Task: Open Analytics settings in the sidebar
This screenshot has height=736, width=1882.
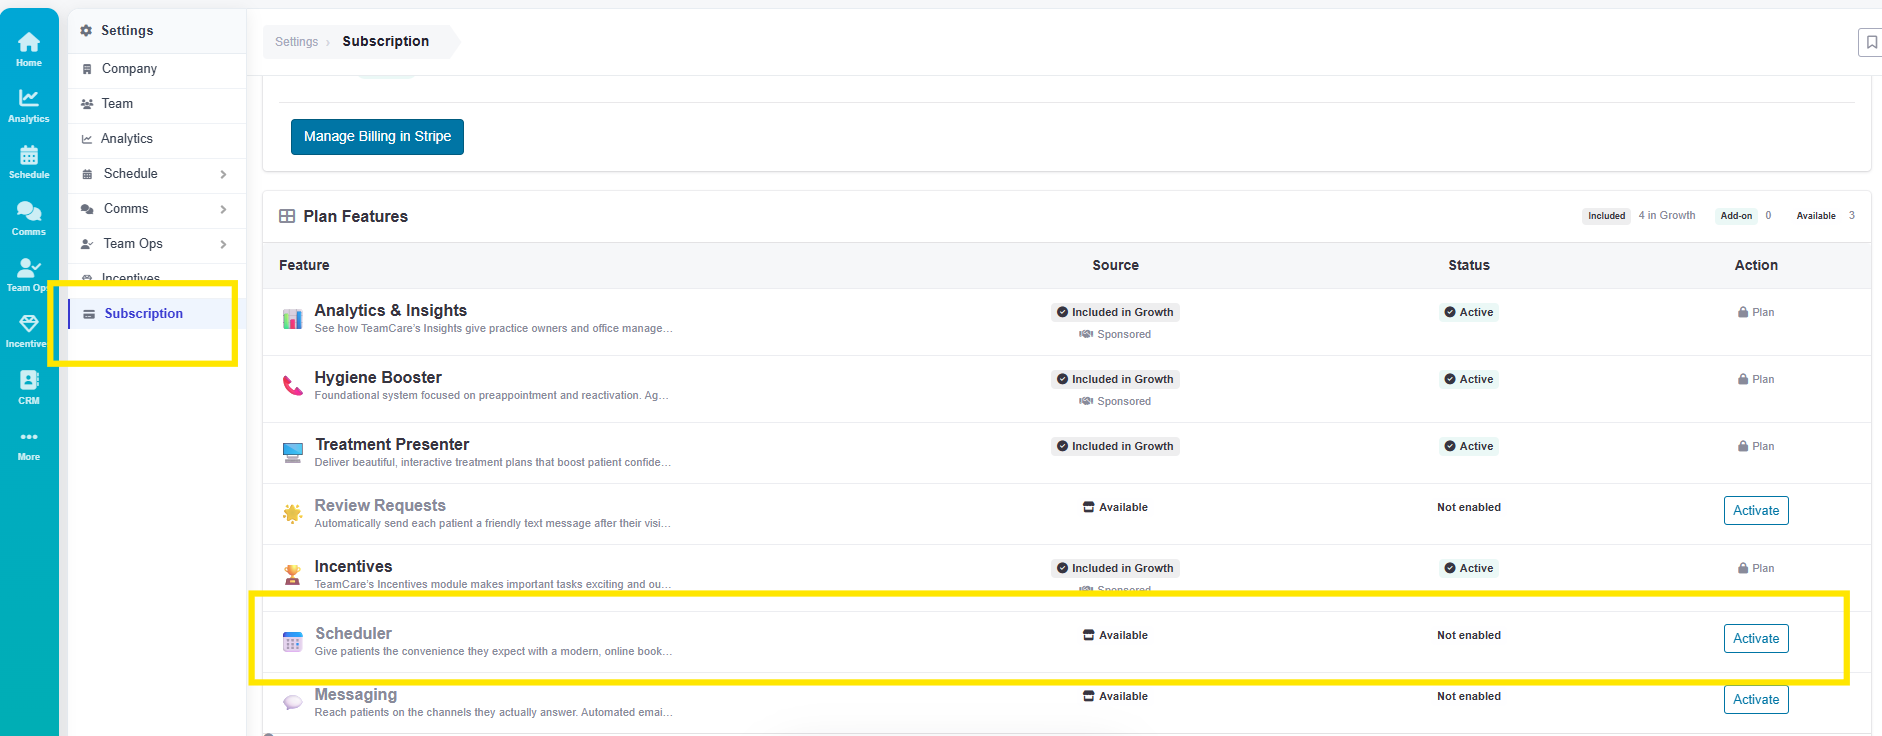Action: [157, 139]
